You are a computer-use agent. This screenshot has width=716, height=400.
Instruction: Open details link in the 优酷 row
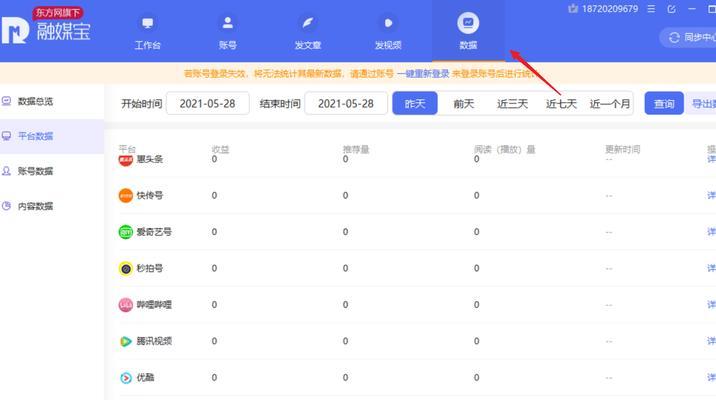point(711,378)
